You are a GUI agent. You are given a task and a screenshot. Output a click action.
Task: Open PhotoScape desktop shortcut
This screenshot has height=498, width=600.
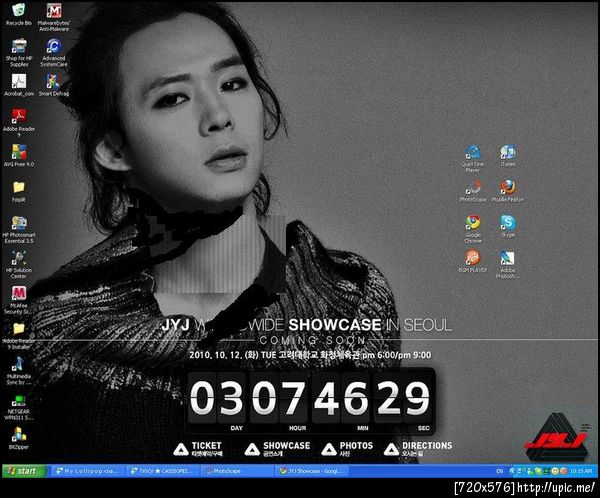473,191
